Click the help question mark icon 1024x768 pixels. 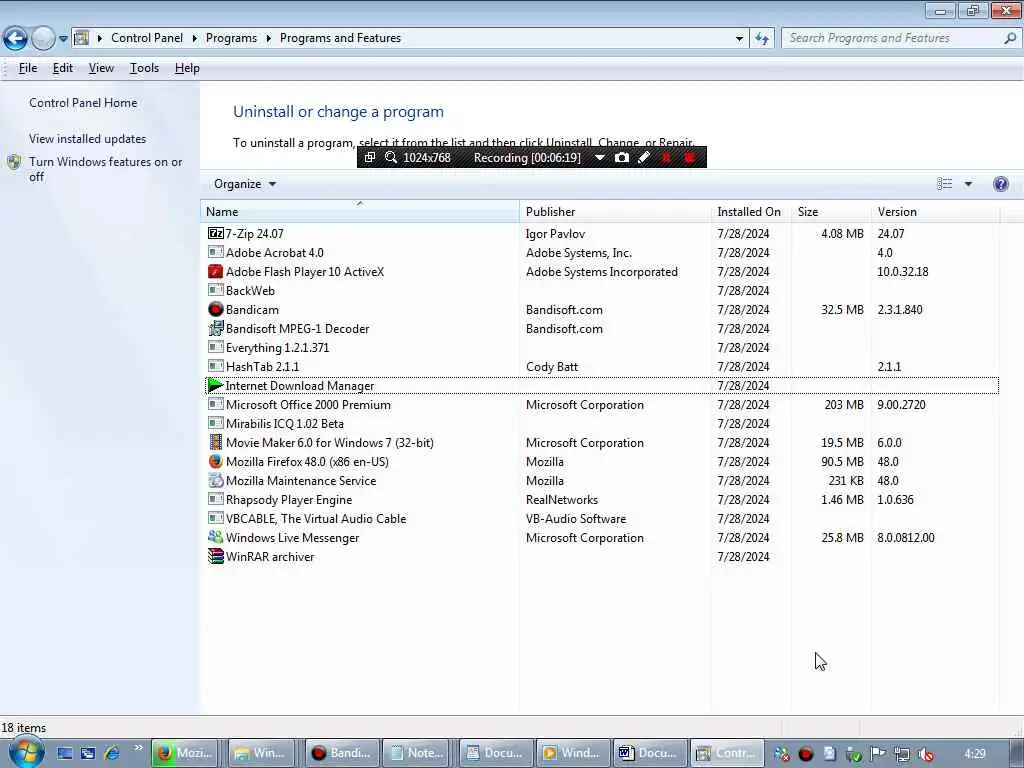[x=1000, y=184]
